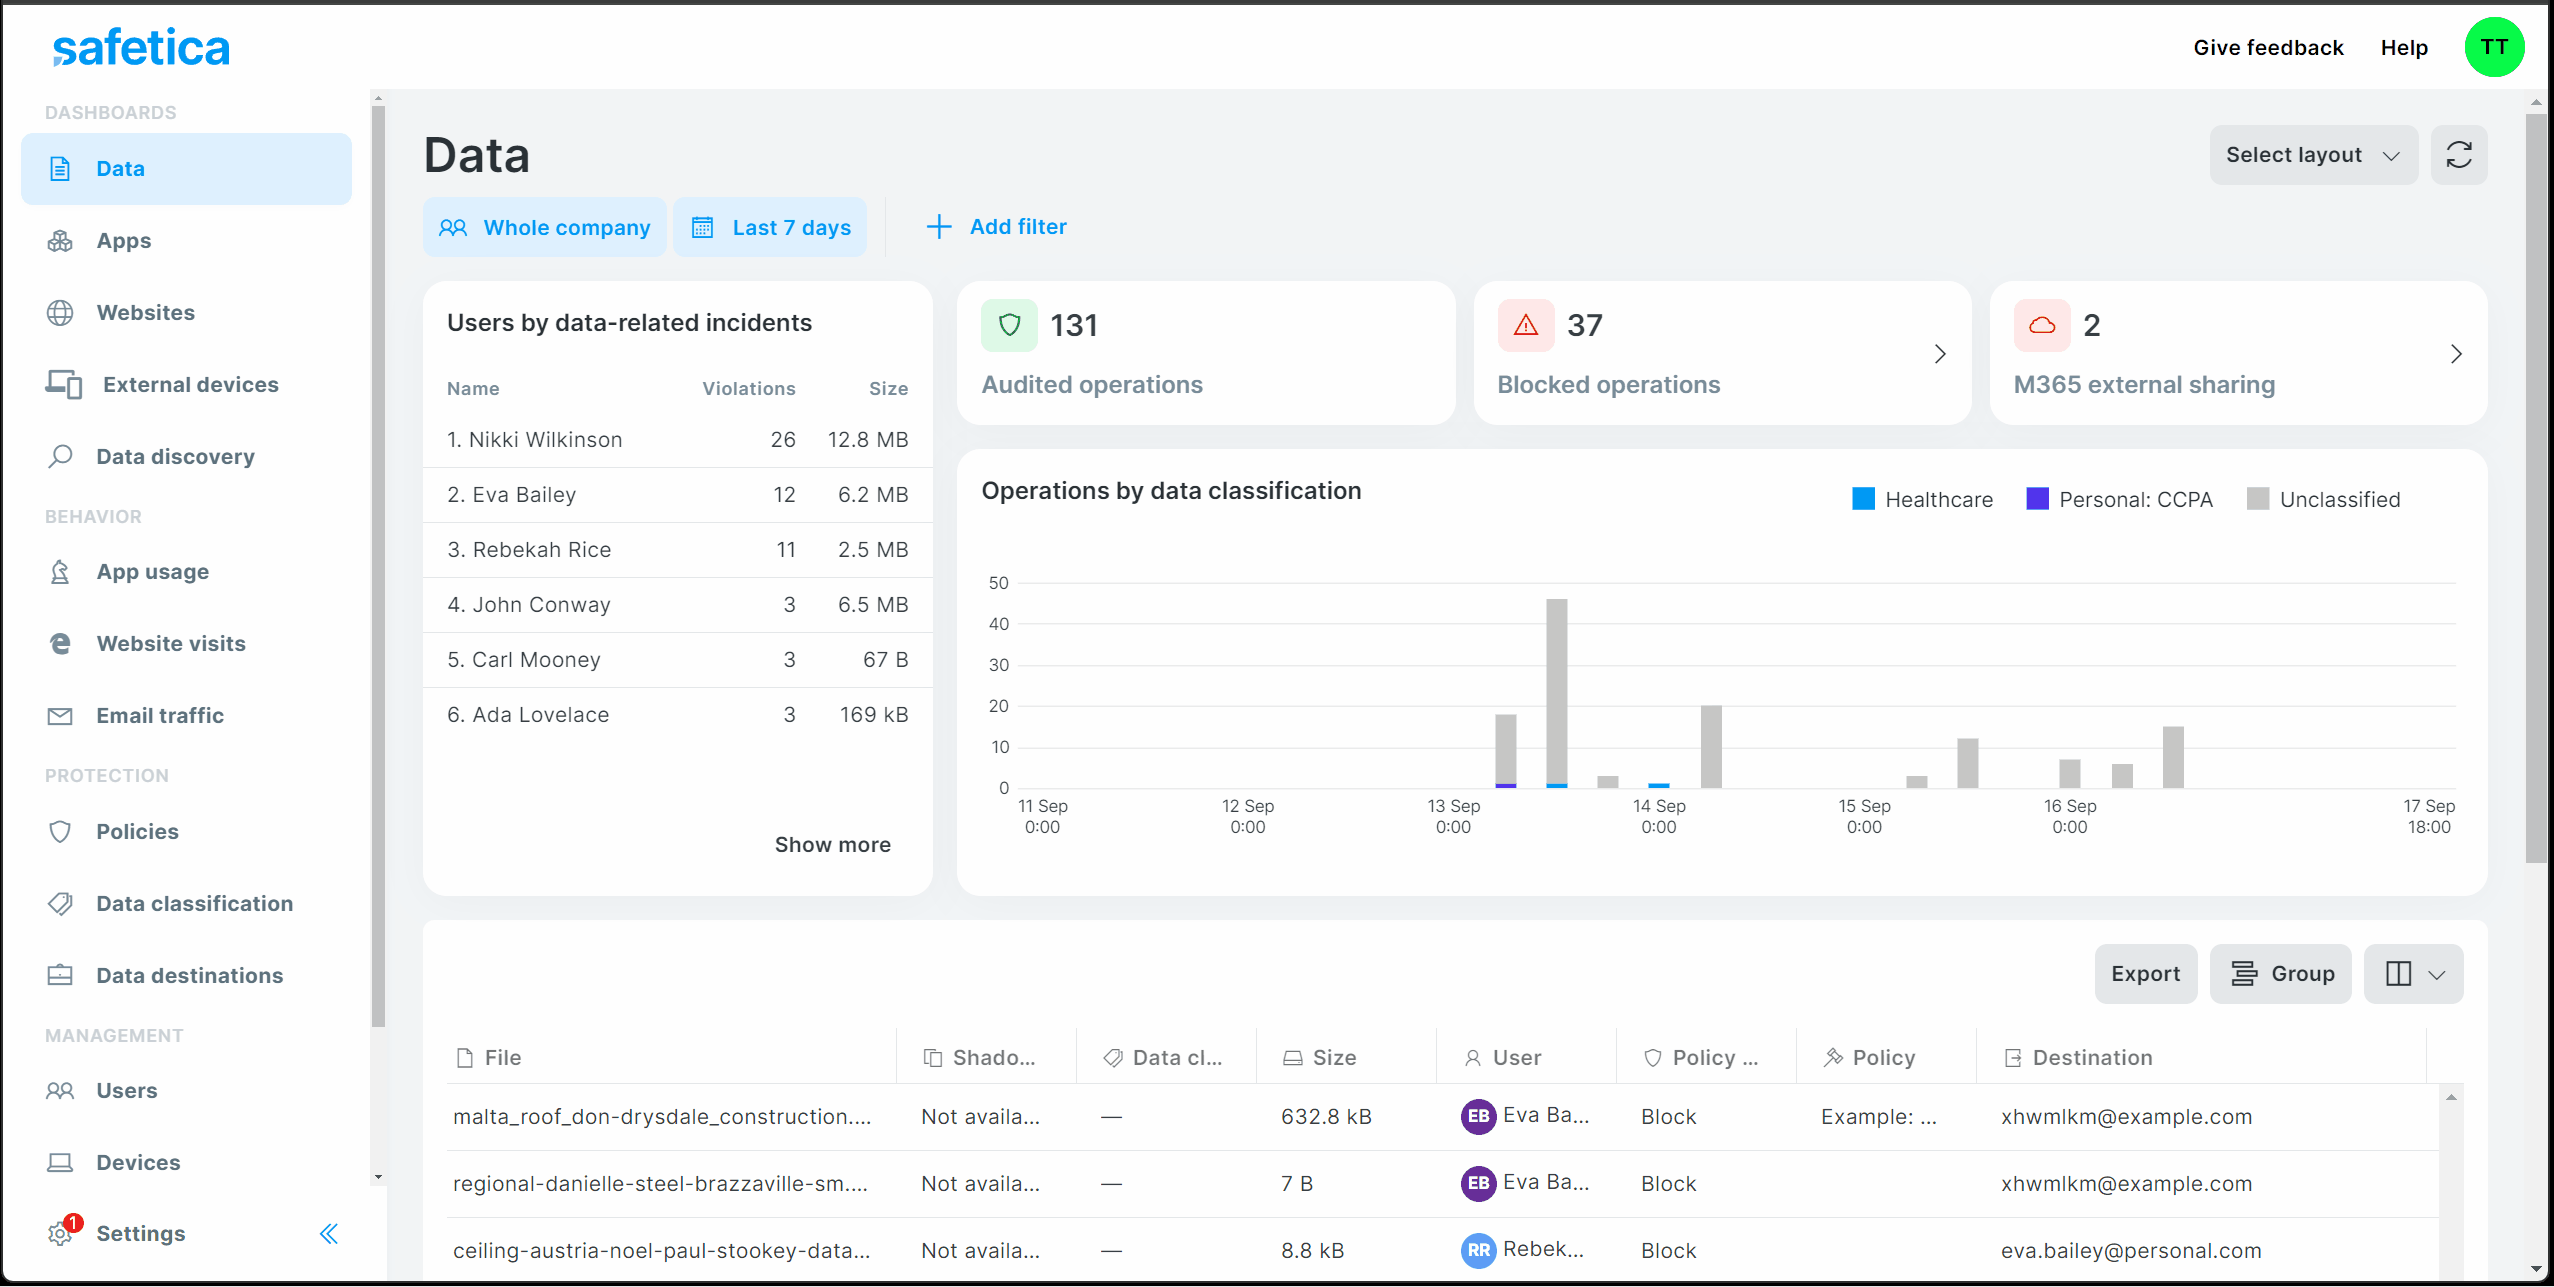
Task: Expand Blocked operations card chevron
Action: coord(1939,353)
